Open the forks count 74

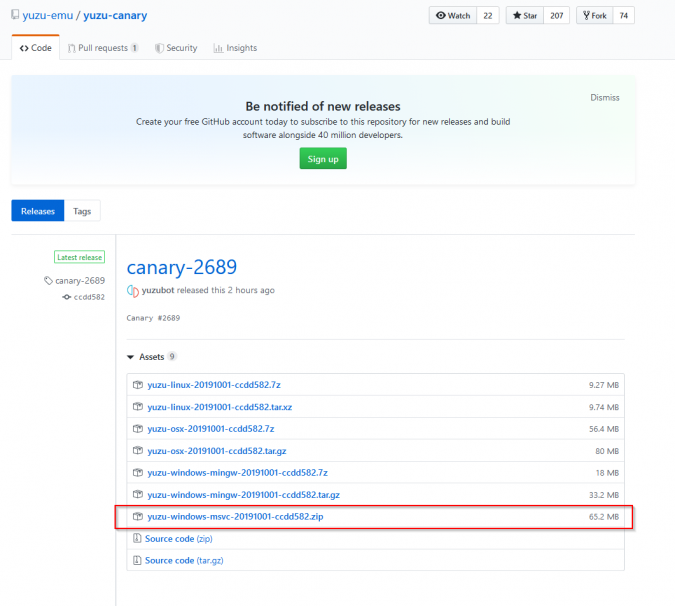coord(624,15)
